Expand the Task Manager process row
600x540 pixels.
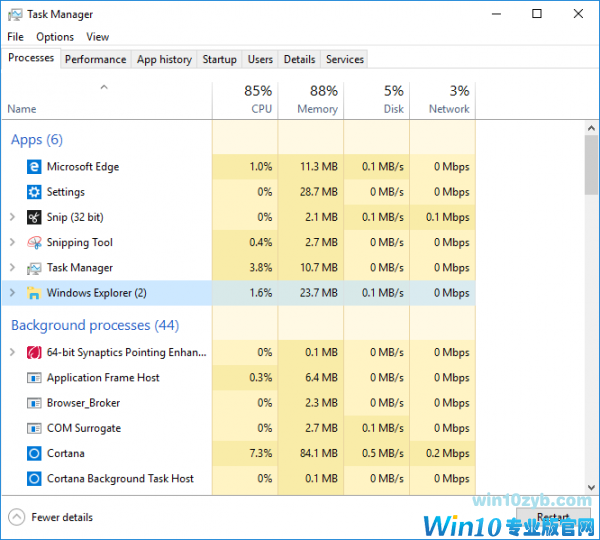coord(12,268)
